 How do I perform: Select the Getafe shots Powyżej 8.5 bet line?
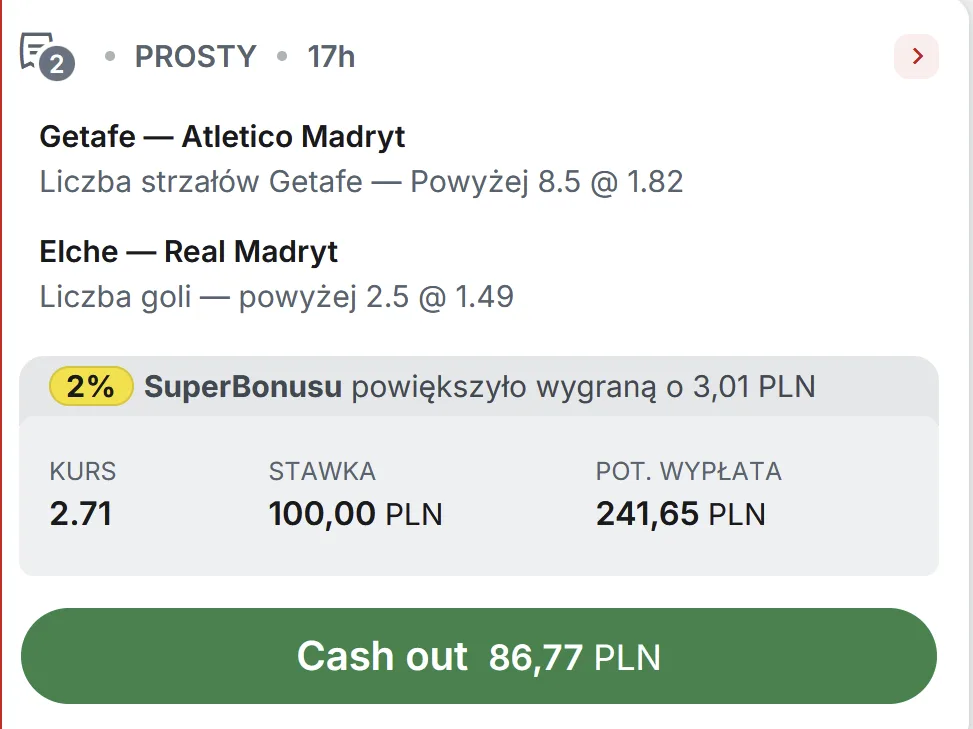[x=360, y=182]
